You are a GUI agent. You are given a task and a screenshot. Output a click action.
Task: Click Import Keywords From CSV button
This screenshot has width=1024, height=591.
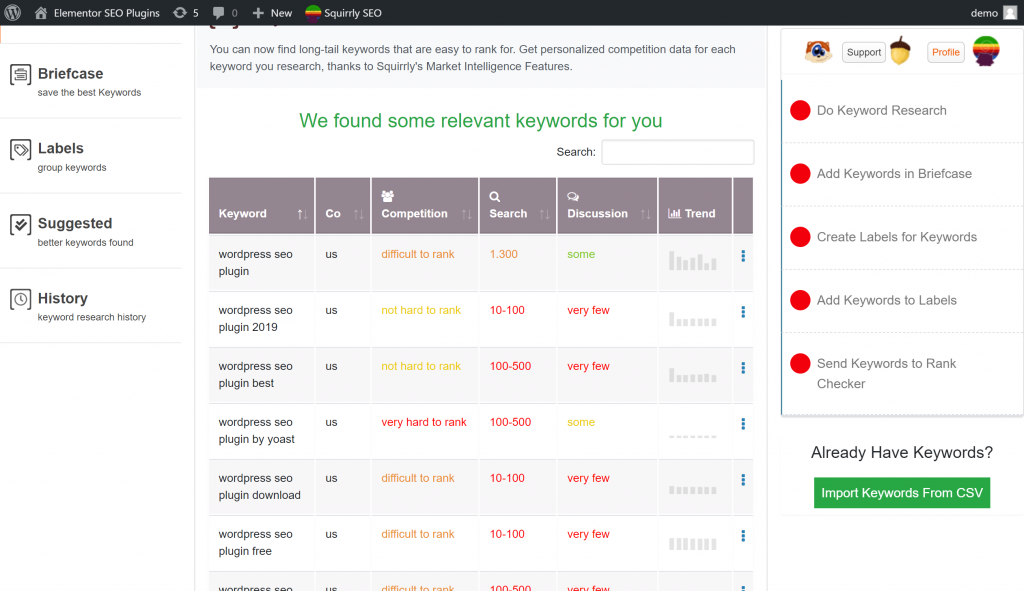[x=901, y=493]
